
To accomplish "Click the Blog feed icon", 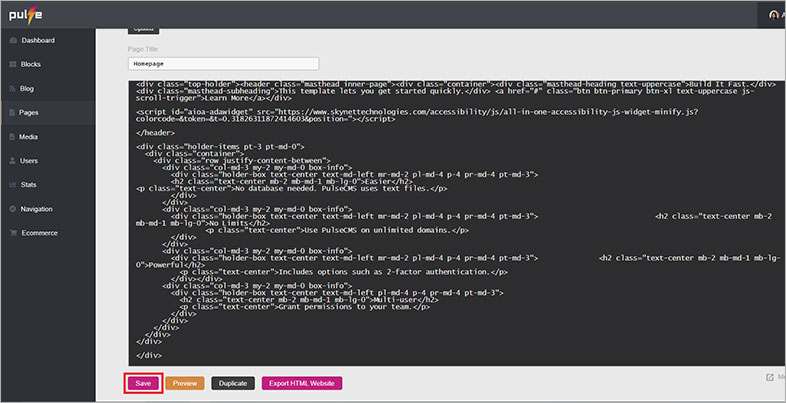I will [x=11, y=88].
